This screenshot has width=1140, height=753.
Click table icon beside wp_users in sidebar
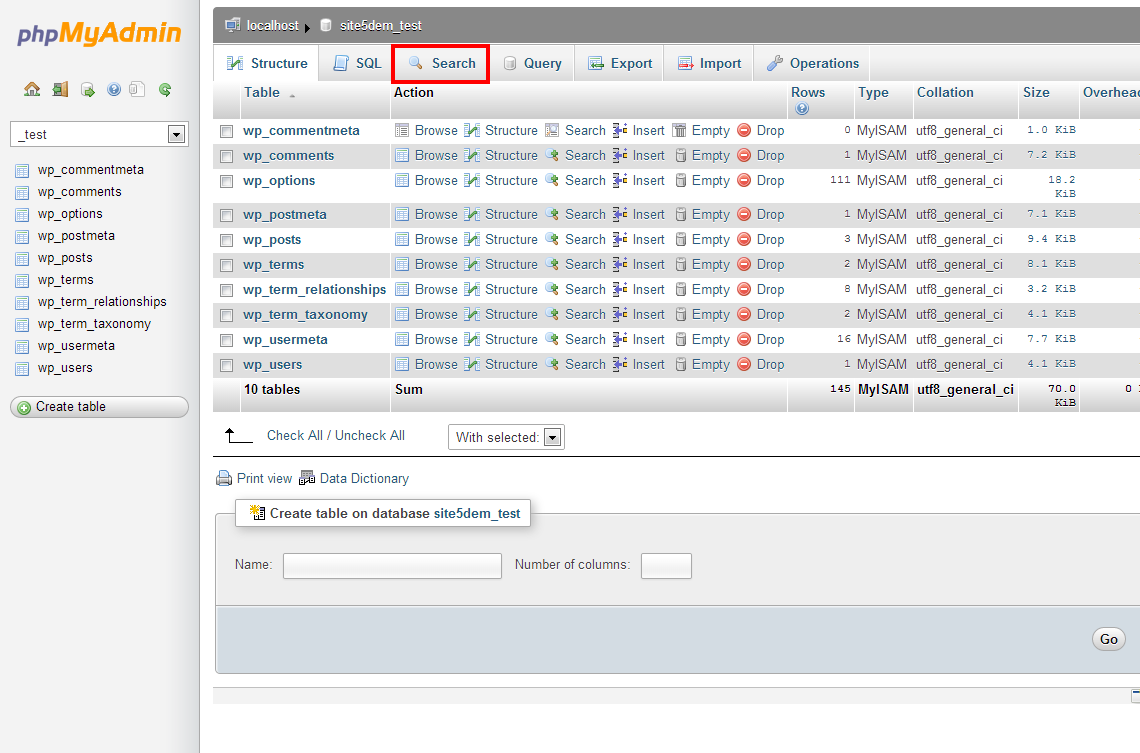pyautogui.click(x=23, y=369)
